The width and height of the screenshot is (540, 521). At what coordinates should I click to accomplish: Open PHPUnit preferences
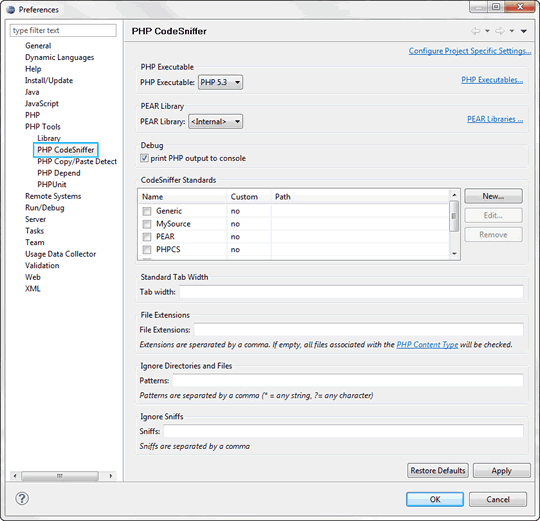point(52,185)
